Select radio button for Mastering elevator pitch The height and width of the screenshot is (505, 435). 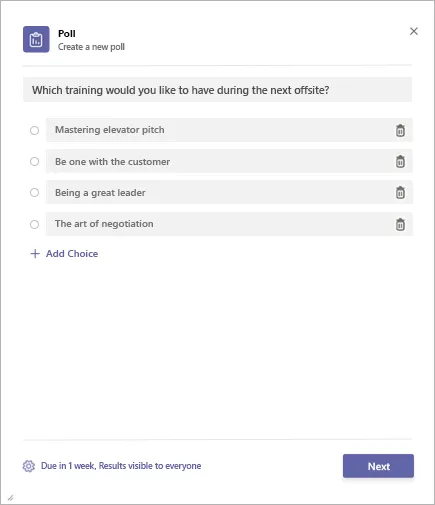click(34, 130)
